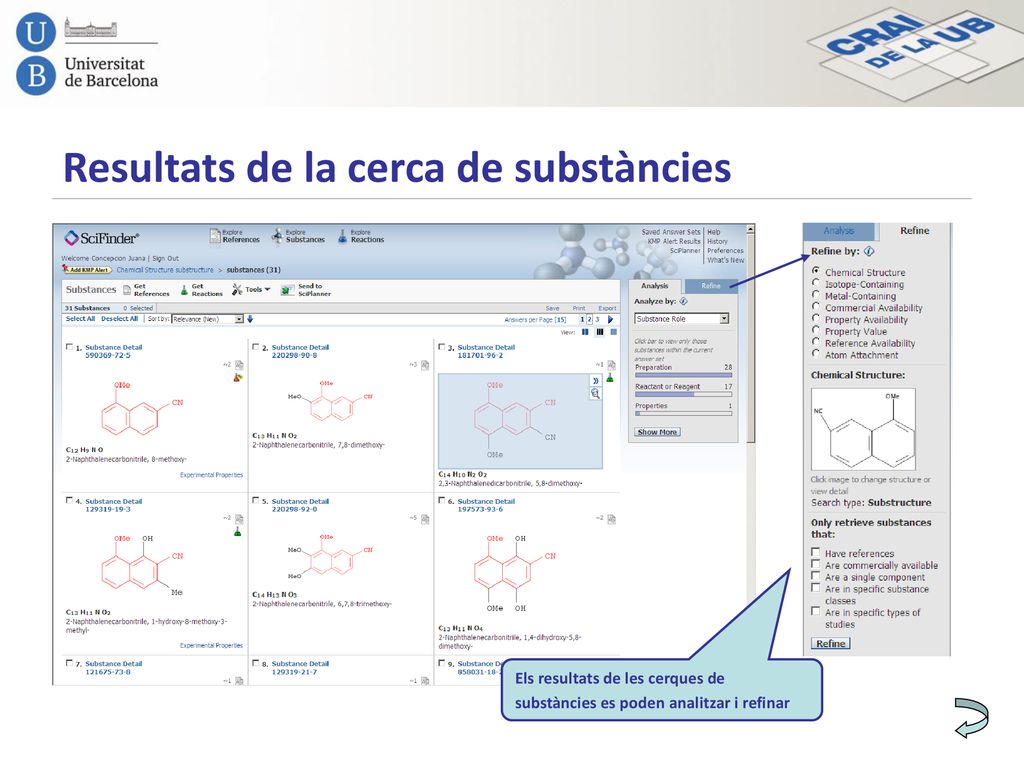
Task: Select the three-column view icon
Action: pyautogui.click(x=600, y=332)
